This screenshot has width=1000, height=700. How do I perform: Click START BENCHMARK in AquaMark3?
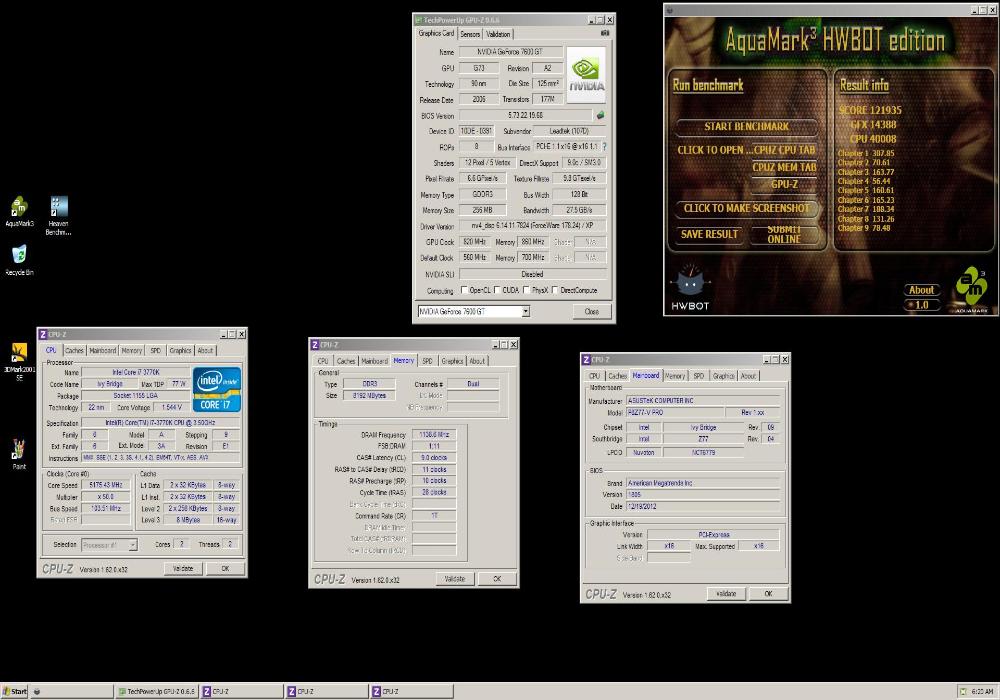(746, 127)
